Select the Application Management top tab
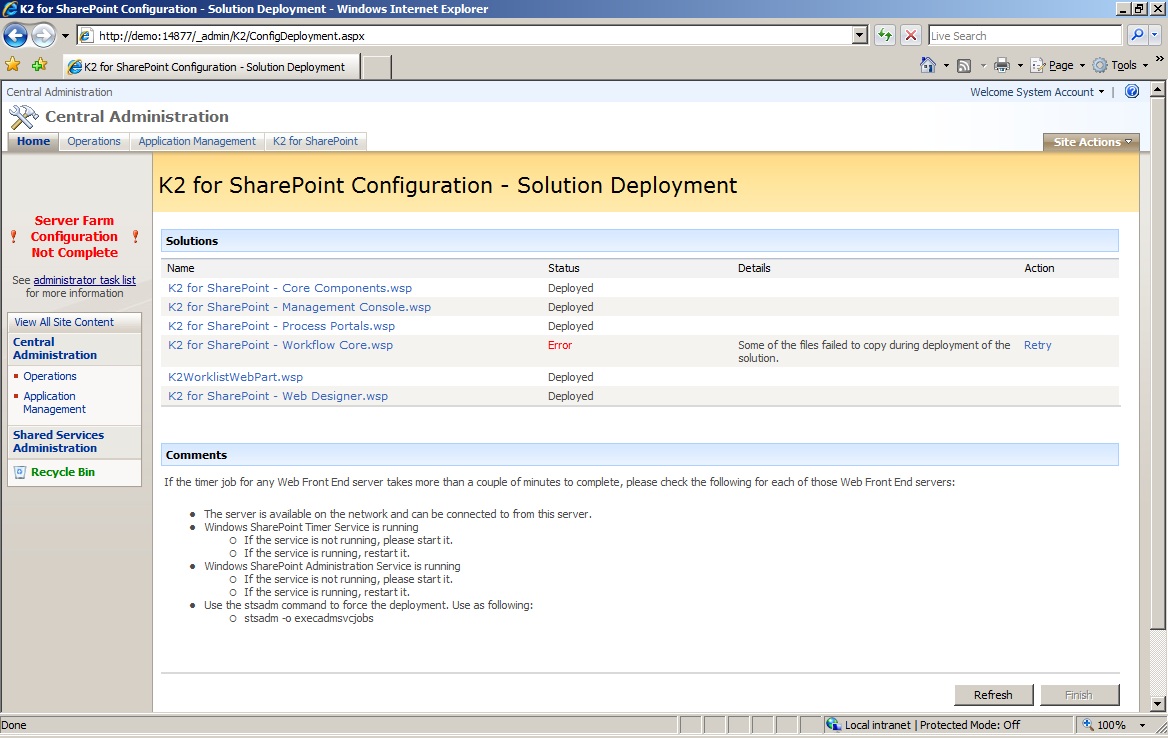This screenshot has width=1168, height=738. pos(197,141)
